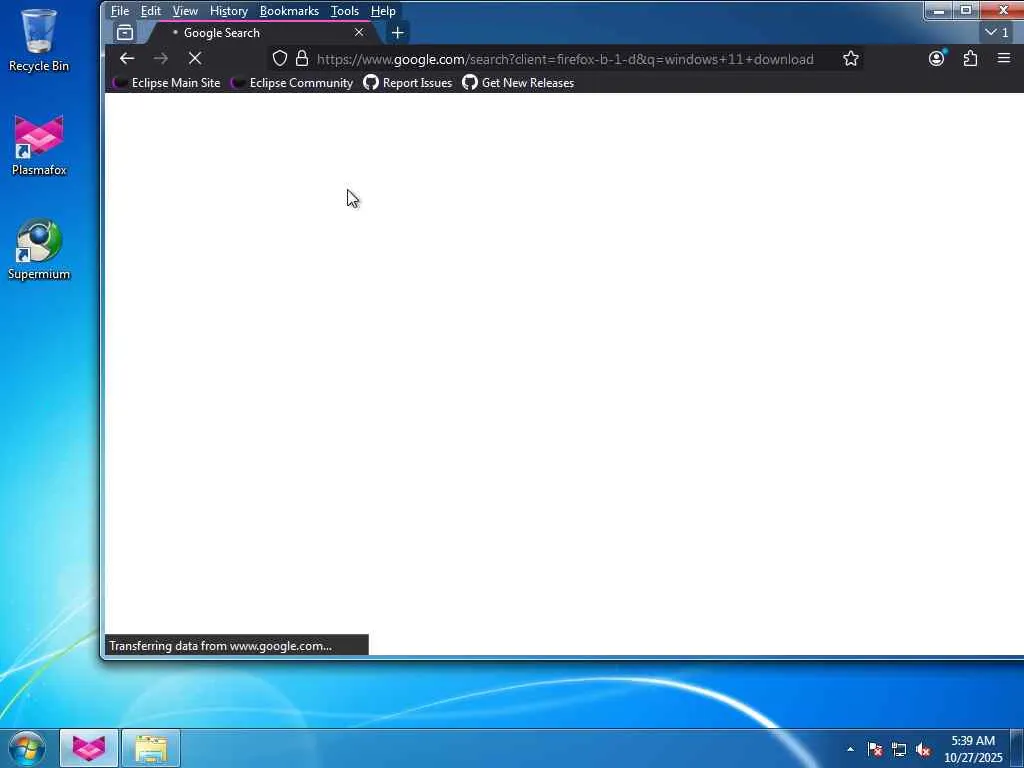Open the File menu
1024x768 pixels.
(120, 11)
